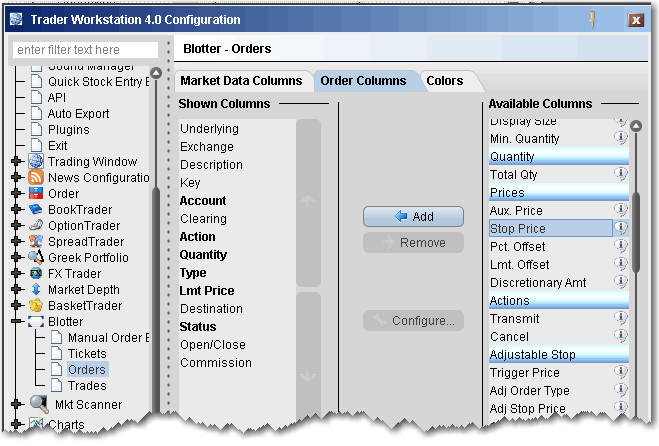The image size is (659, 446).
Task: Click info icon beside Stop Price
Action: (x=621, y=228)
